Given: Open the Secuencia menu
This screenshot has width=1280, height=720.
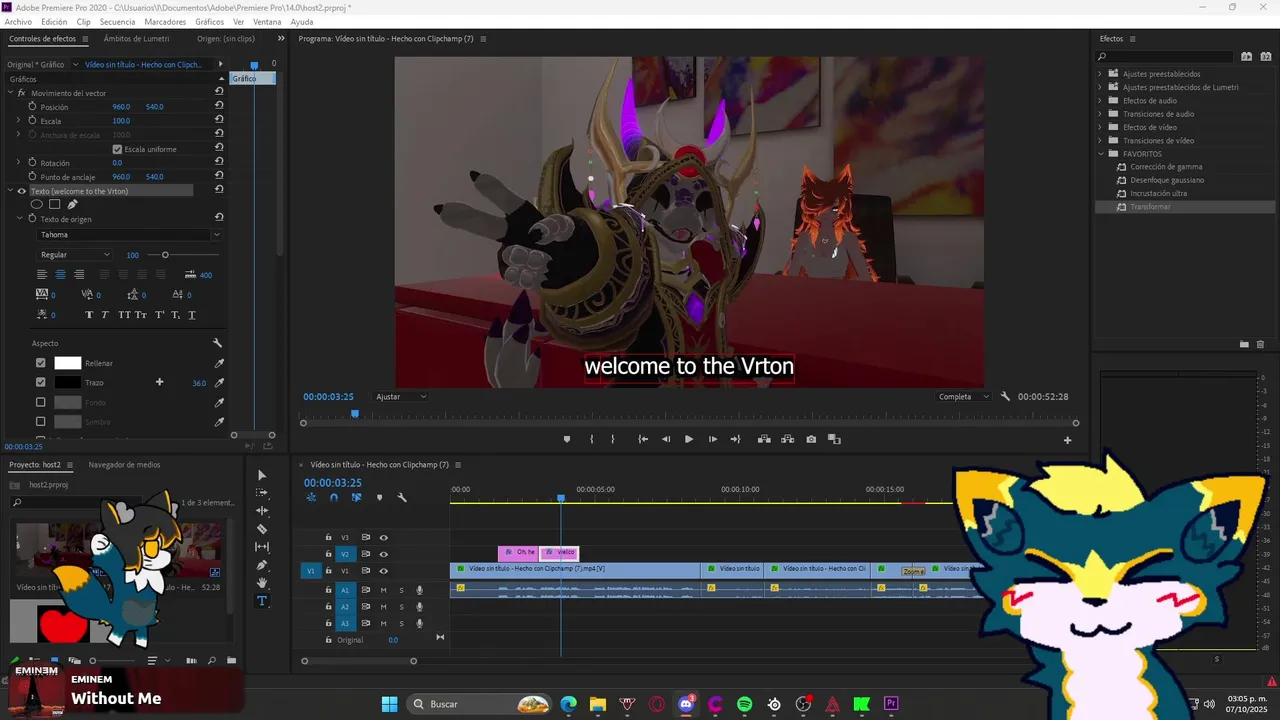Looking at the screenshot, I should point(117,21).
